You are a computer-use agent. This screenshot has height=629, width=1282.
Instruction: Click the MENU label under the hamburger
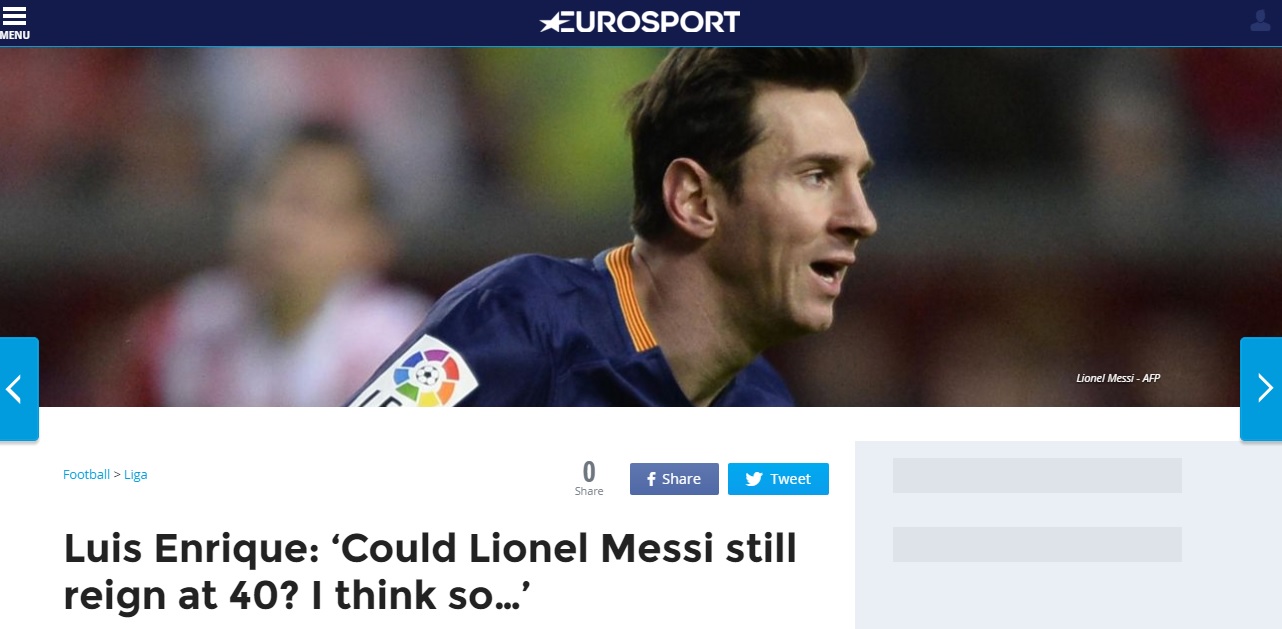15,36
